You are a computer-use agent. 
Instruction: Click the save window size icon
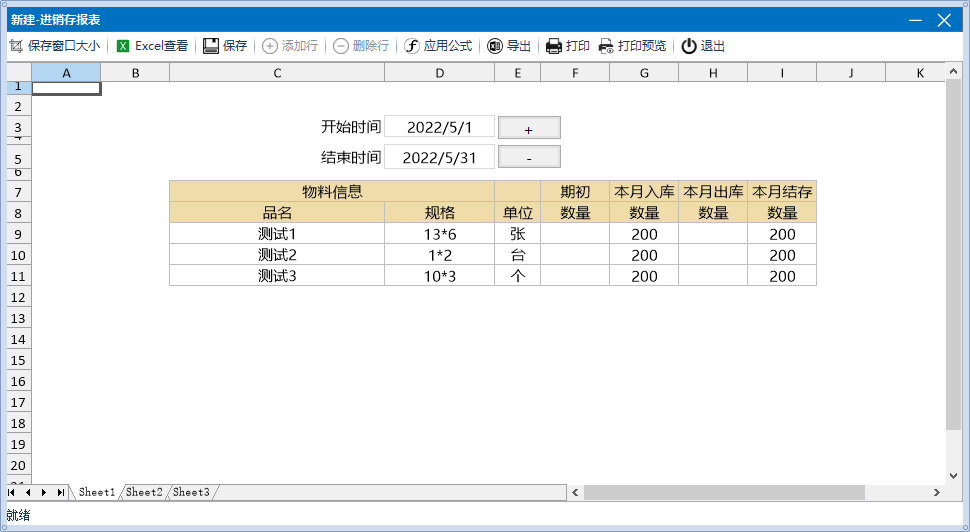(x=15, y=46)
